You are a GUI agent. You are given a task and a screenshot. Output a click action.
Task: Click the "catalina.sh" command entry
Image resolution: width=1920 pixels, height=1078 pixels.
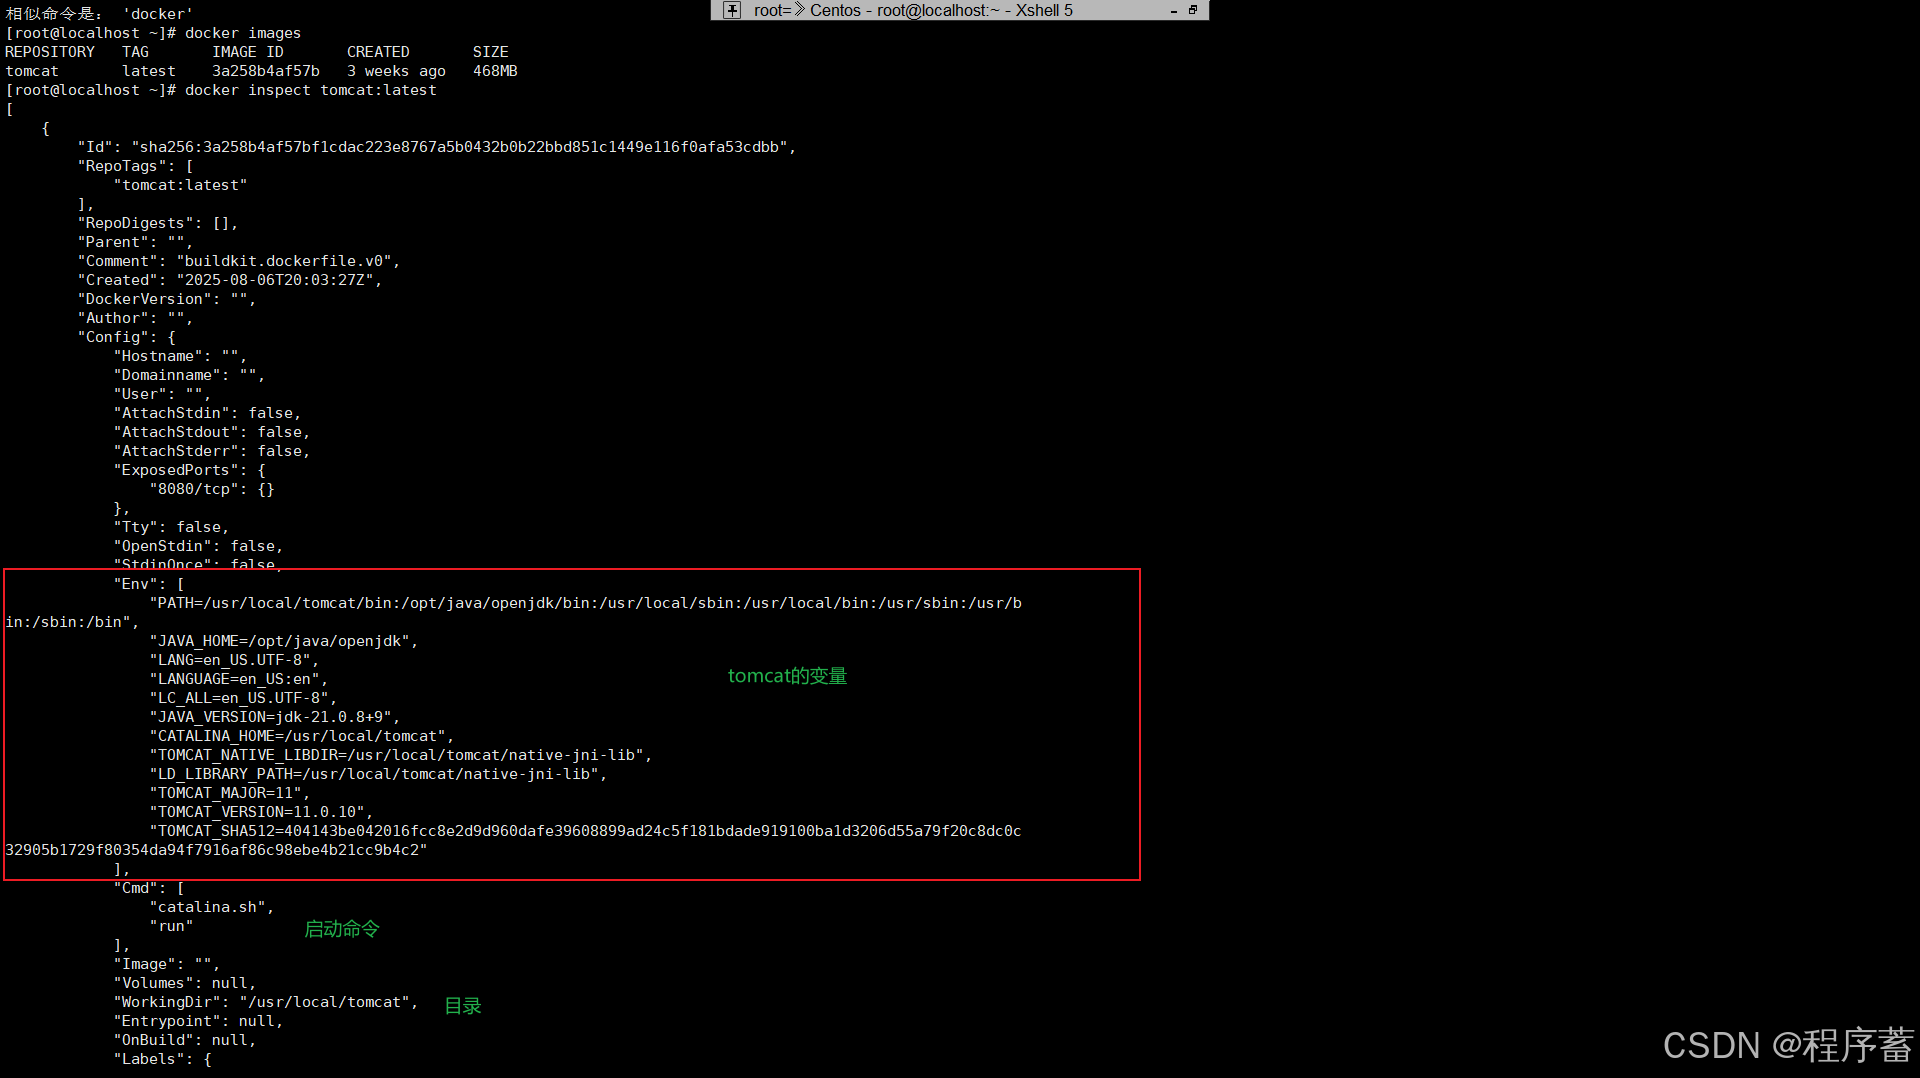[212, 907]
